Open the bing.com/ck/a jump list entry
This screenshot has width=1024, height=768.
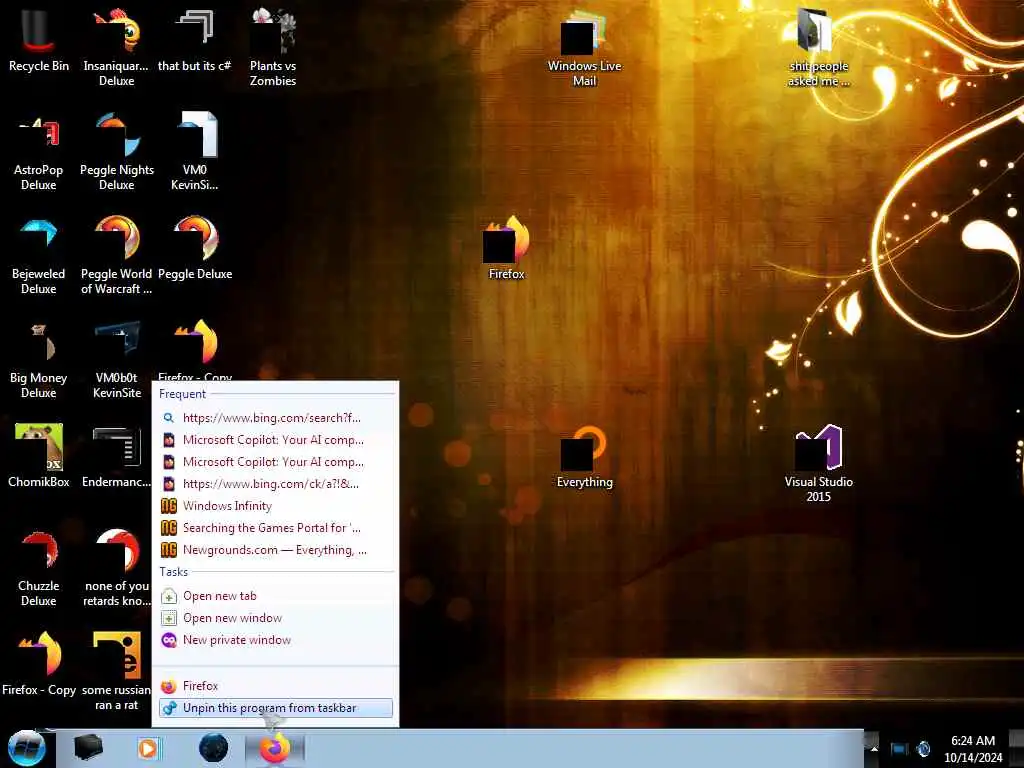coord(275,484)
